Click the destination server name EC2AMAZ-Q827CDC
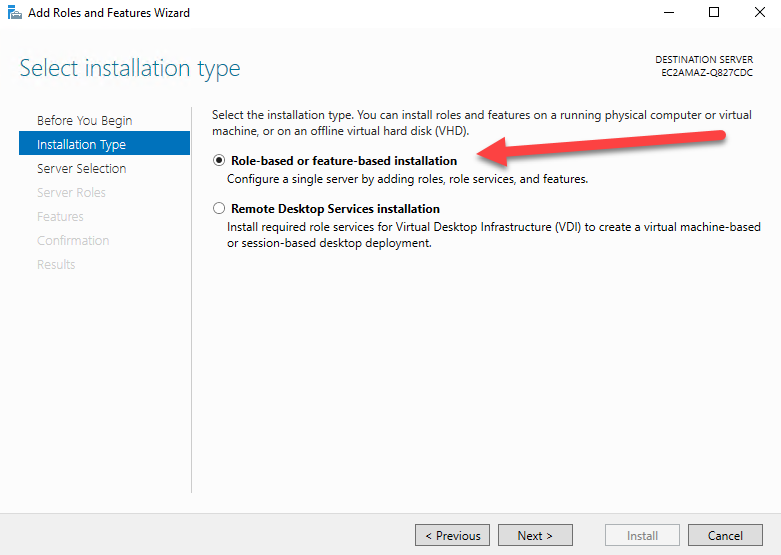Screen dimensions: 781x555 click(707, 73)
